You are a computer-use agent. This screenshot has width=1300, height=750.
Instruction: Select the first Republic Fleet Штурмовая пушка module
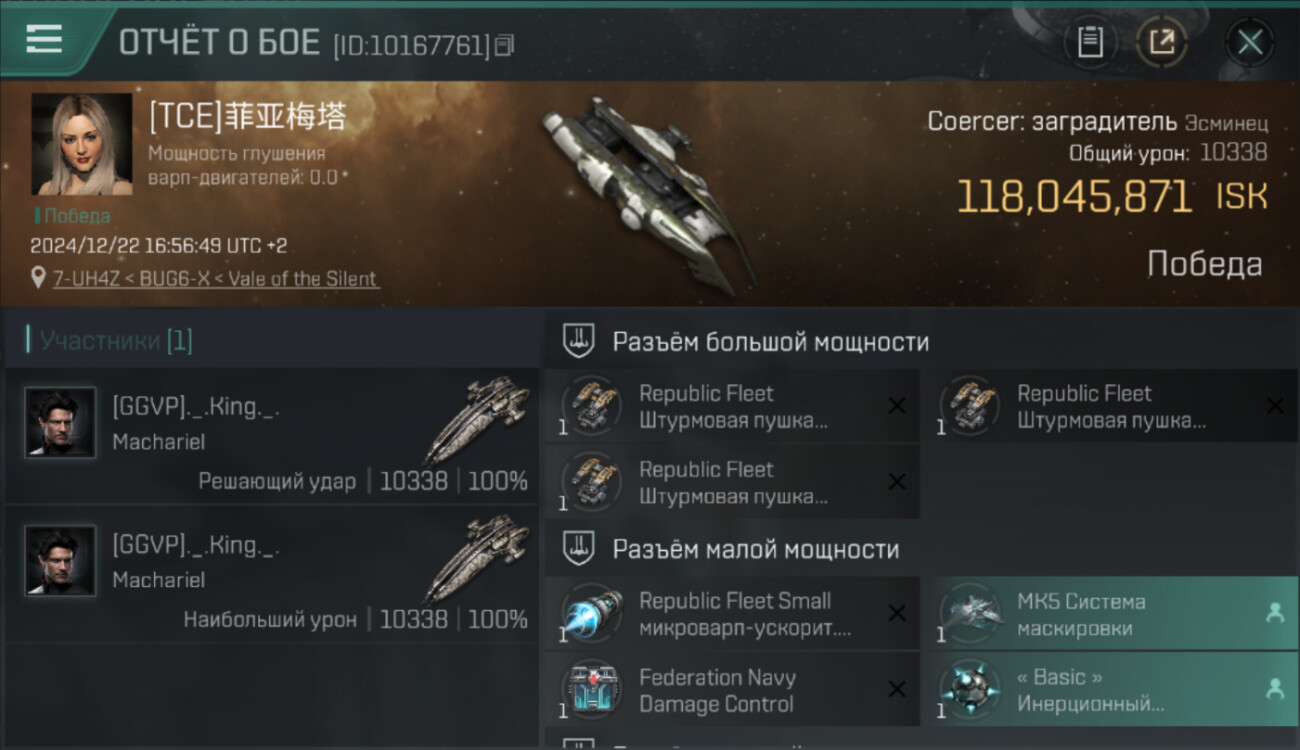point(732,406)
